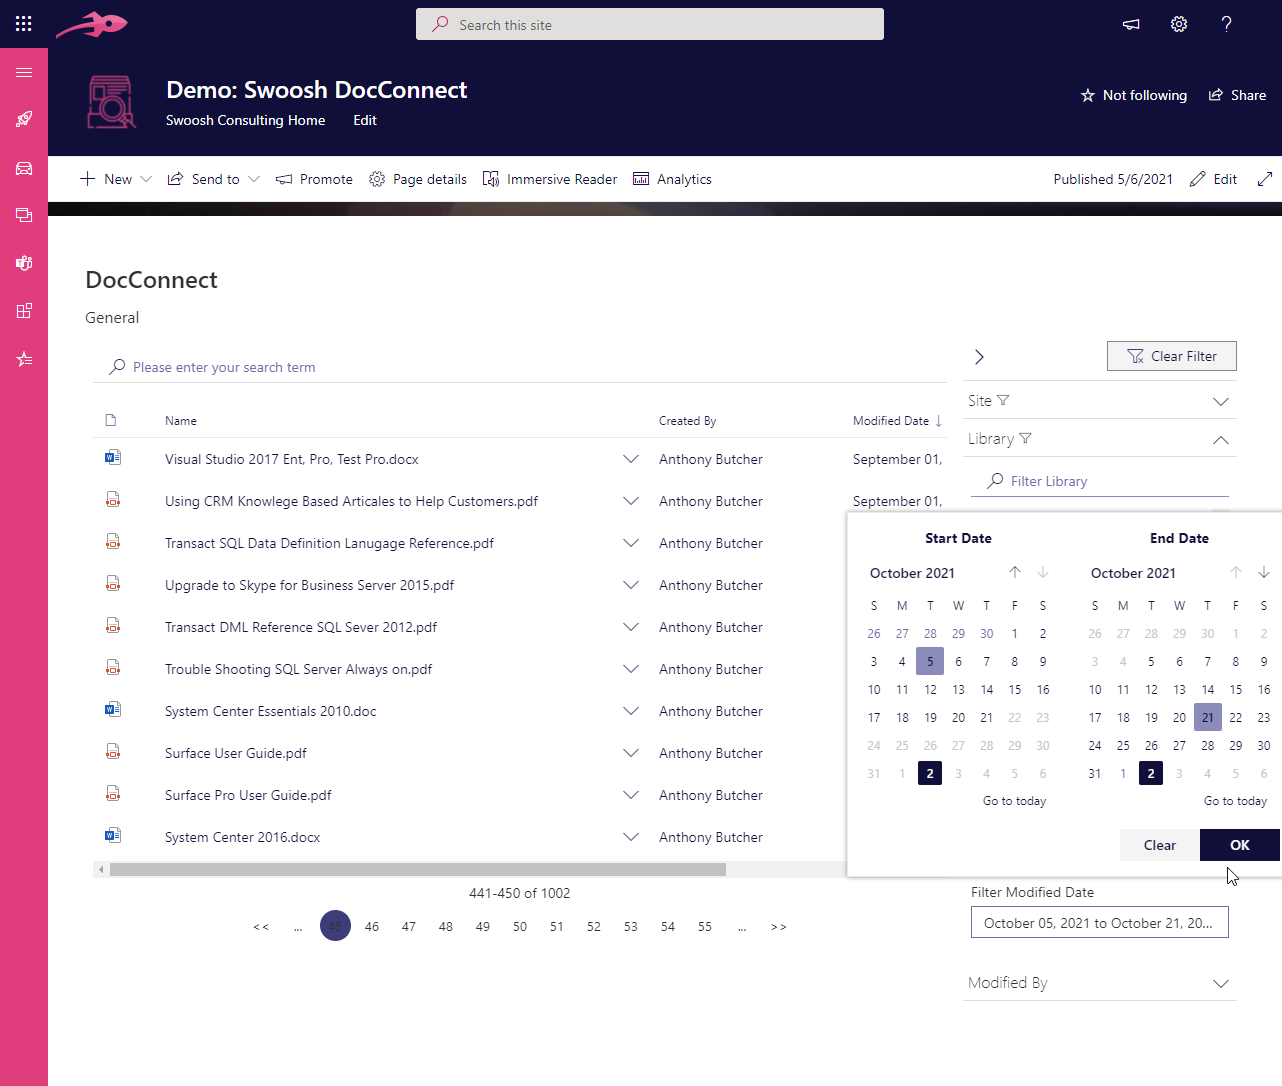
Task: Expand row options for Visual Studio 2017 document
Action: [631, 459]
